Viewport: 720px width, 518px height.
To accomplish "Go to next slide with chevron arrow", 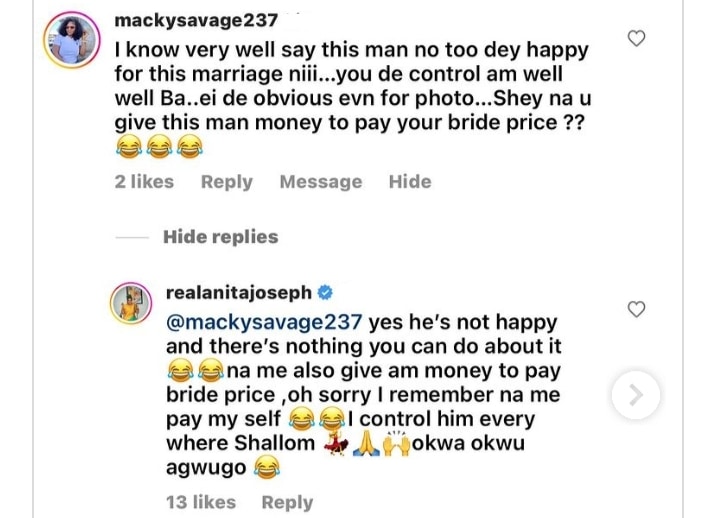I will [x=635, y=395].
